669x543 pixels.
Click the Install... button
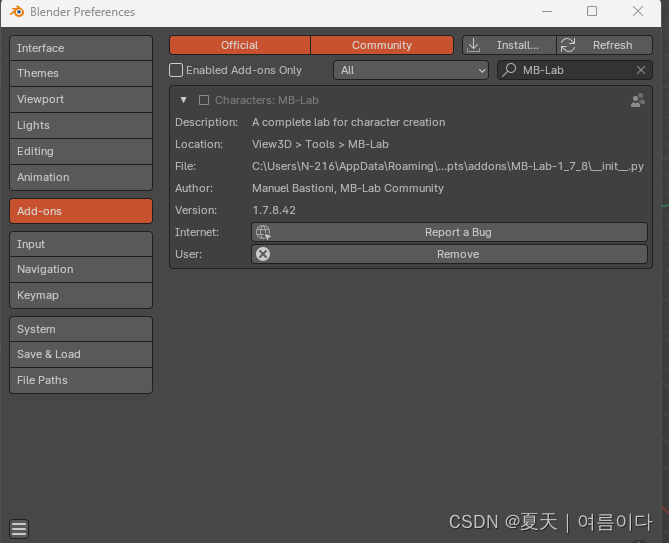[509, 45]
